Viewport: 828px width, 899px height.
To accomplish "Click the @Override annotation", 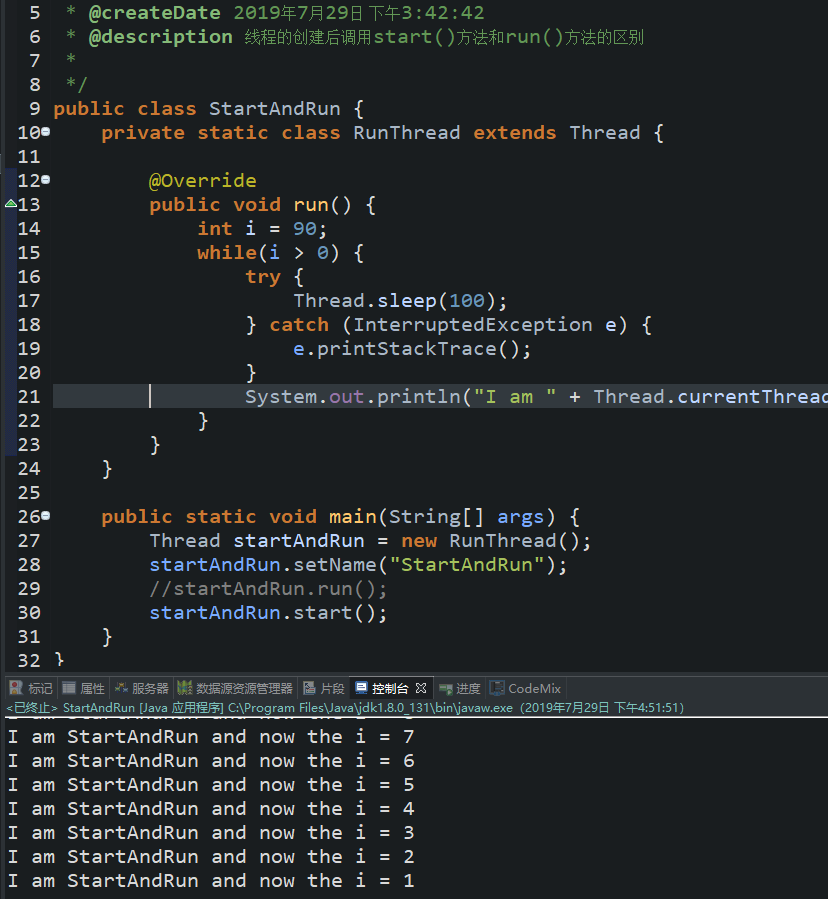I will click(x=202, y=181).
